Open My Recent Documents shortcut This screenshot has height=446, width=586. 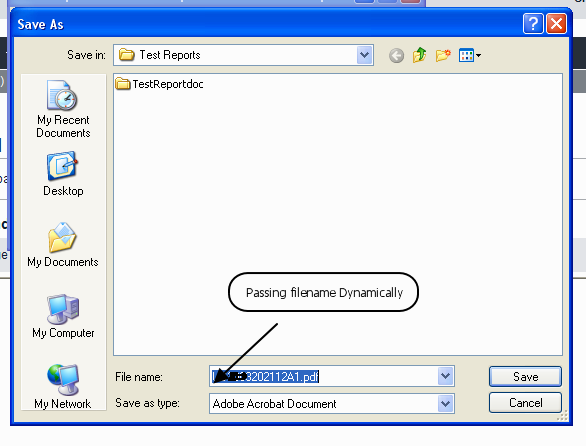[63, 109]
